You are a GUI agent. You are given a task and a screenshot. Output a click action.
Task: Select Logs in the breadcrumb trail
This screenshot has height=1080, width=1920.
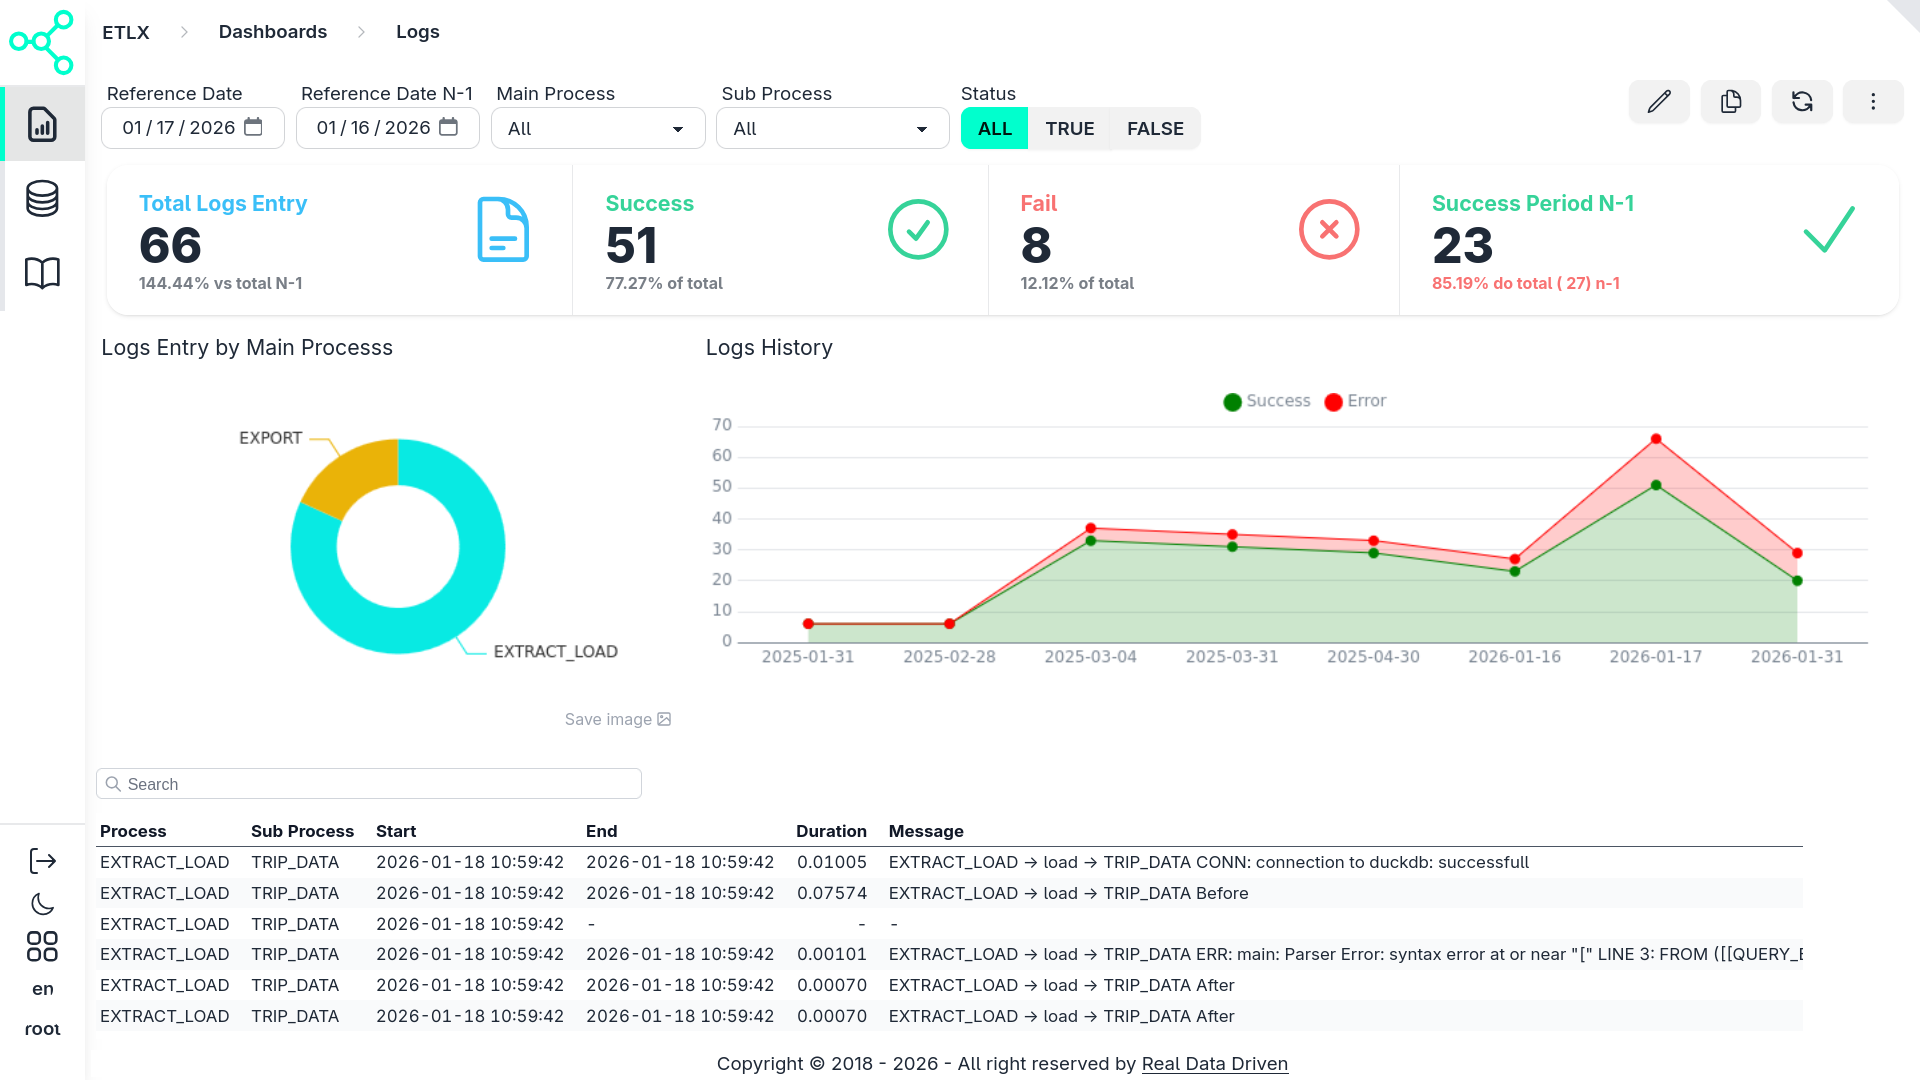417,31
